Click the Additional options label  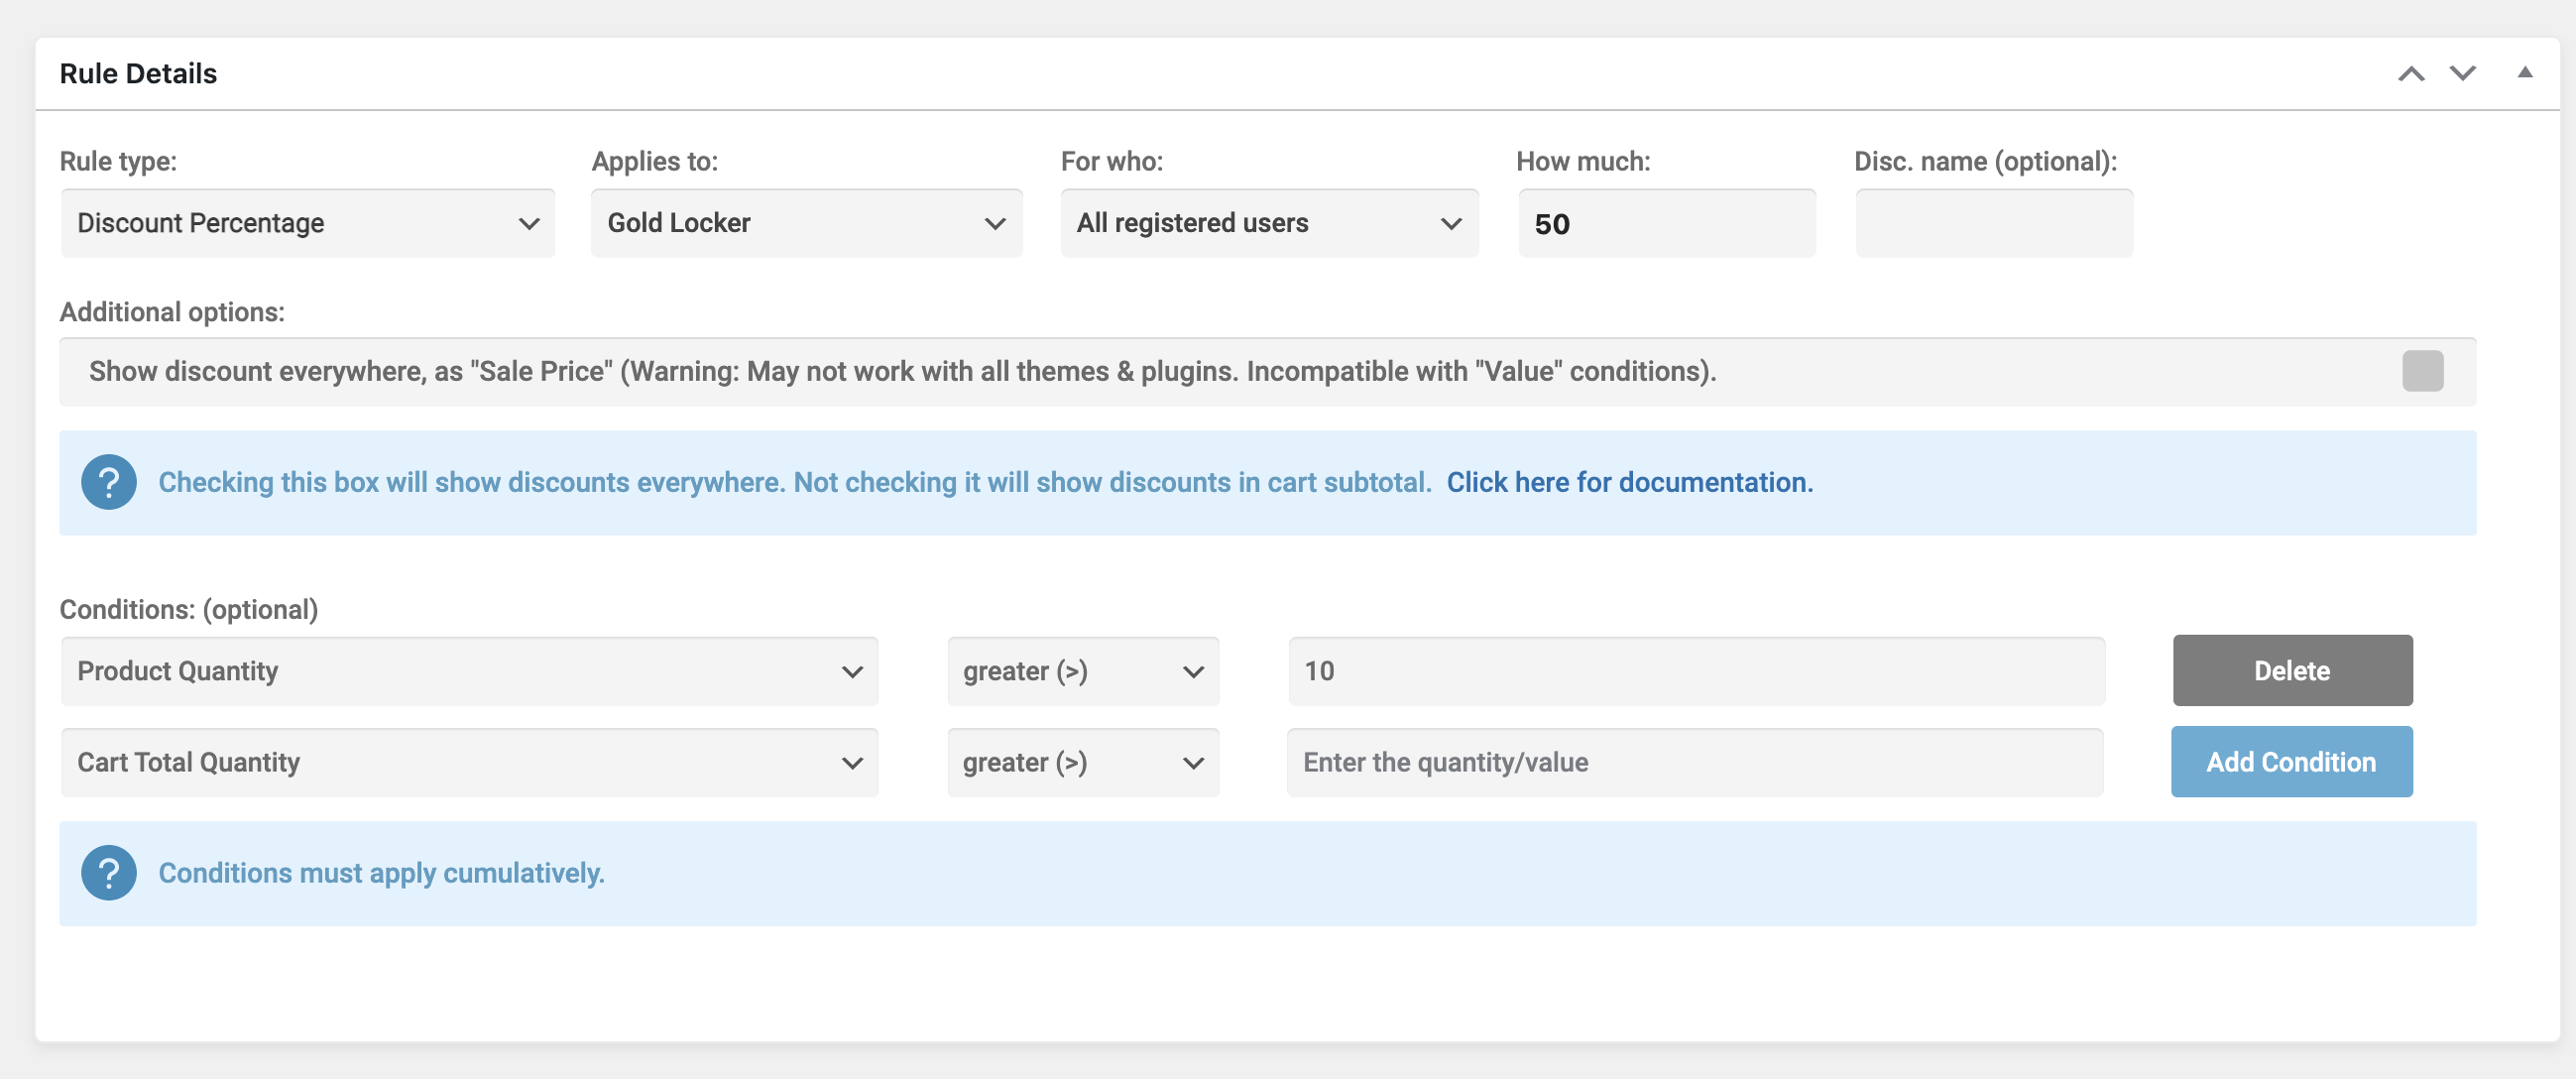click(x=172, y=312)
